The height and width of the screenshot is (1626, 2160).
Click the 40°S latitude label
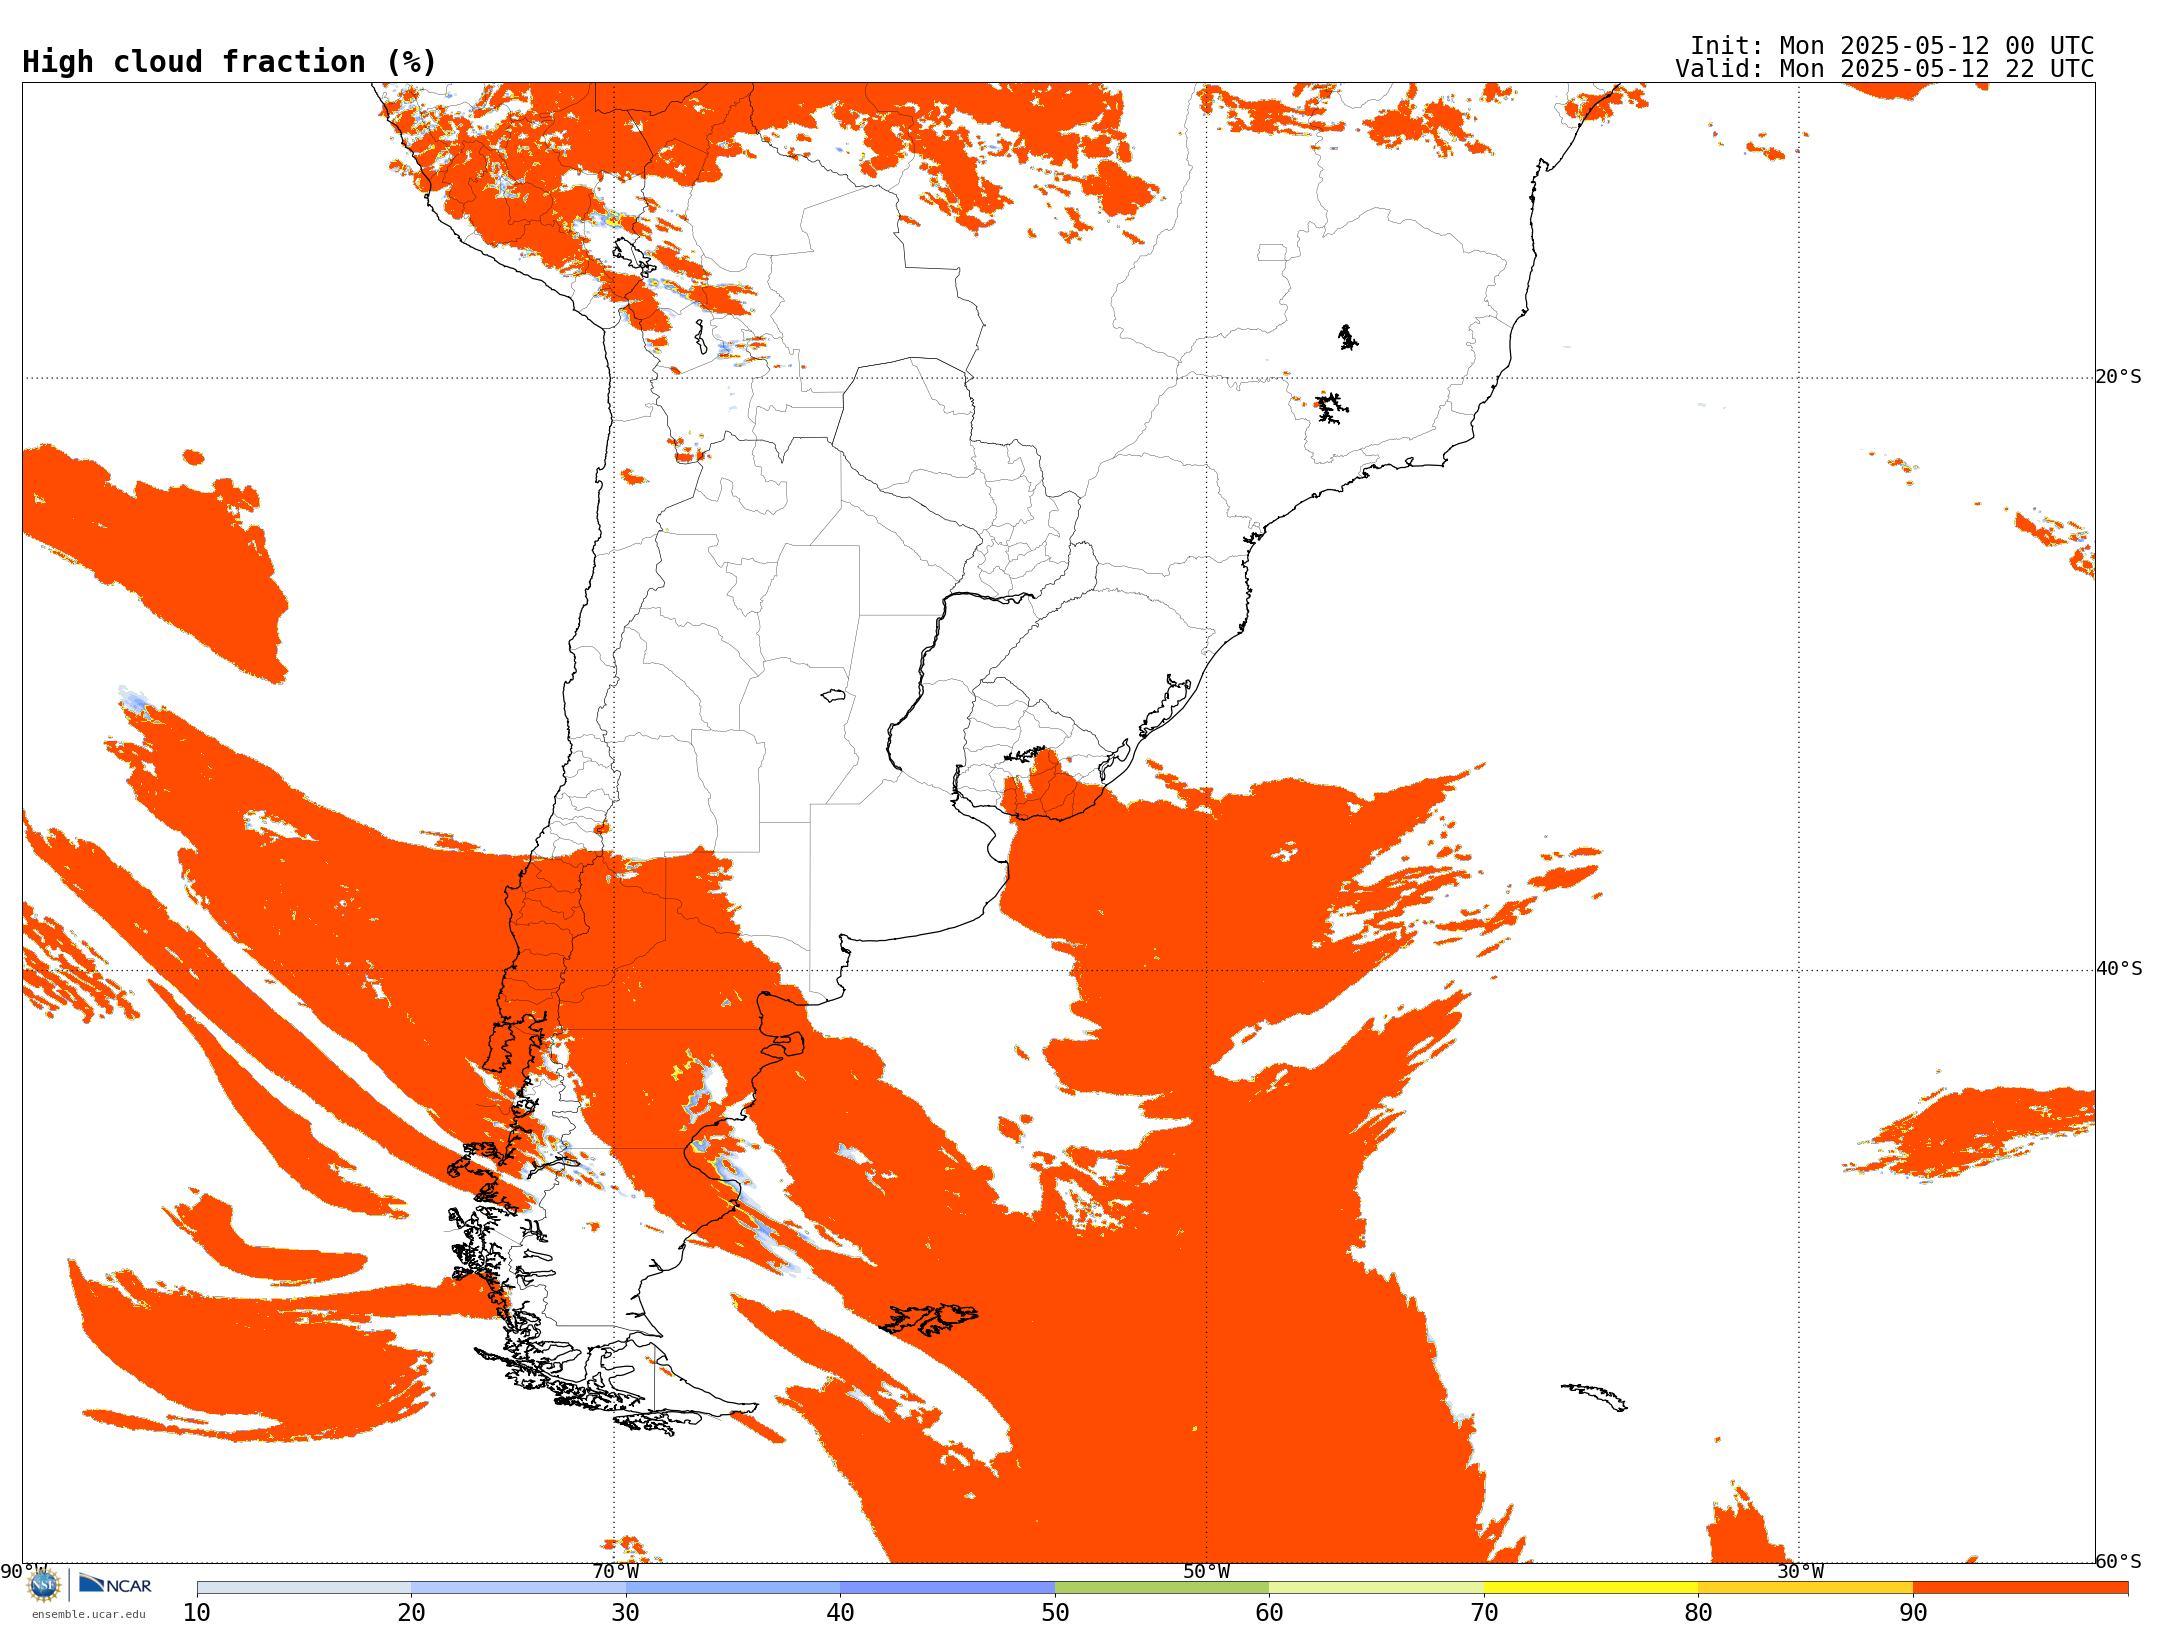(2119, 969)
